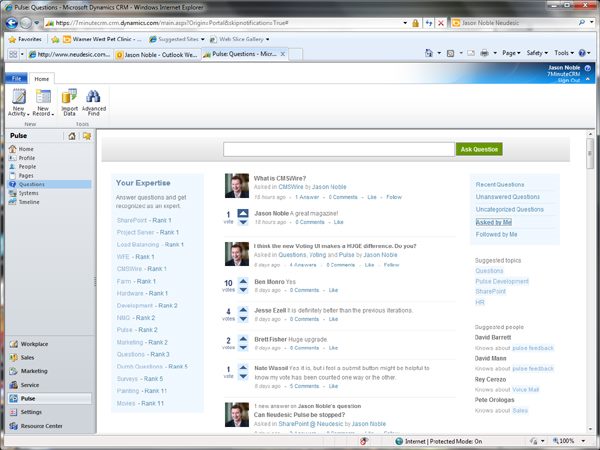Click the Sign Out link
The image size is (600, 450).
point(569,80)
